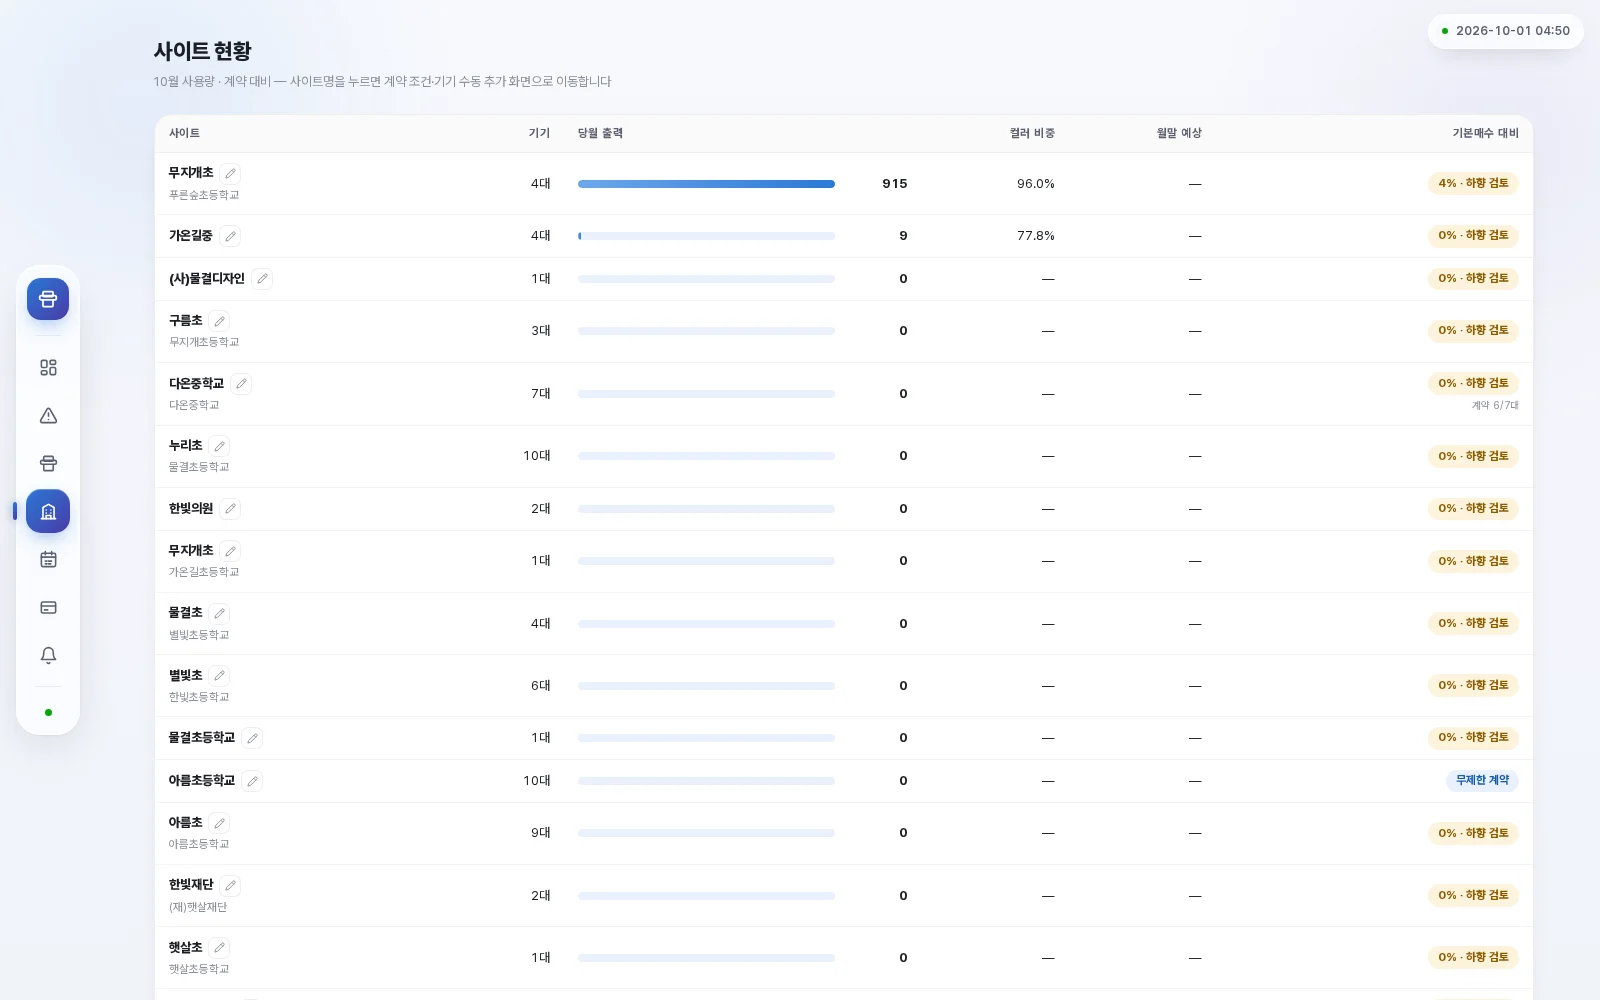Click the pencil icon next to 햇살초
The height and width of the screenshot is (1000, 1600).
click(x=220, y=948)
